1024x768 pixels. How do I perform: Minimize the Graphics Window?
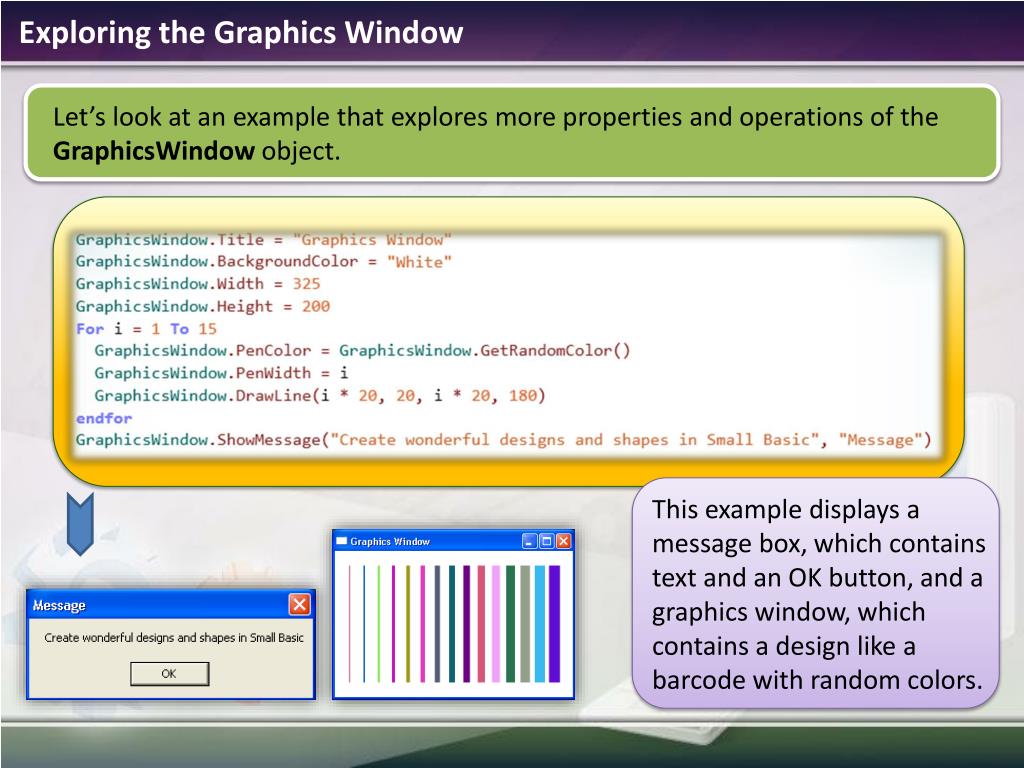[x=530, y=541]
